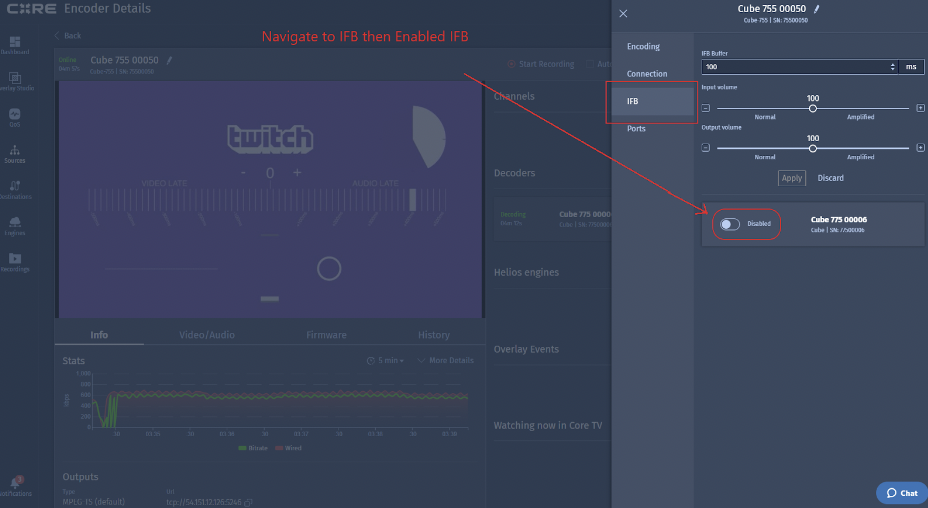Screen dimensions: 928x508
Task: Close the encoder settings side panel
Action: click(623, 14)
